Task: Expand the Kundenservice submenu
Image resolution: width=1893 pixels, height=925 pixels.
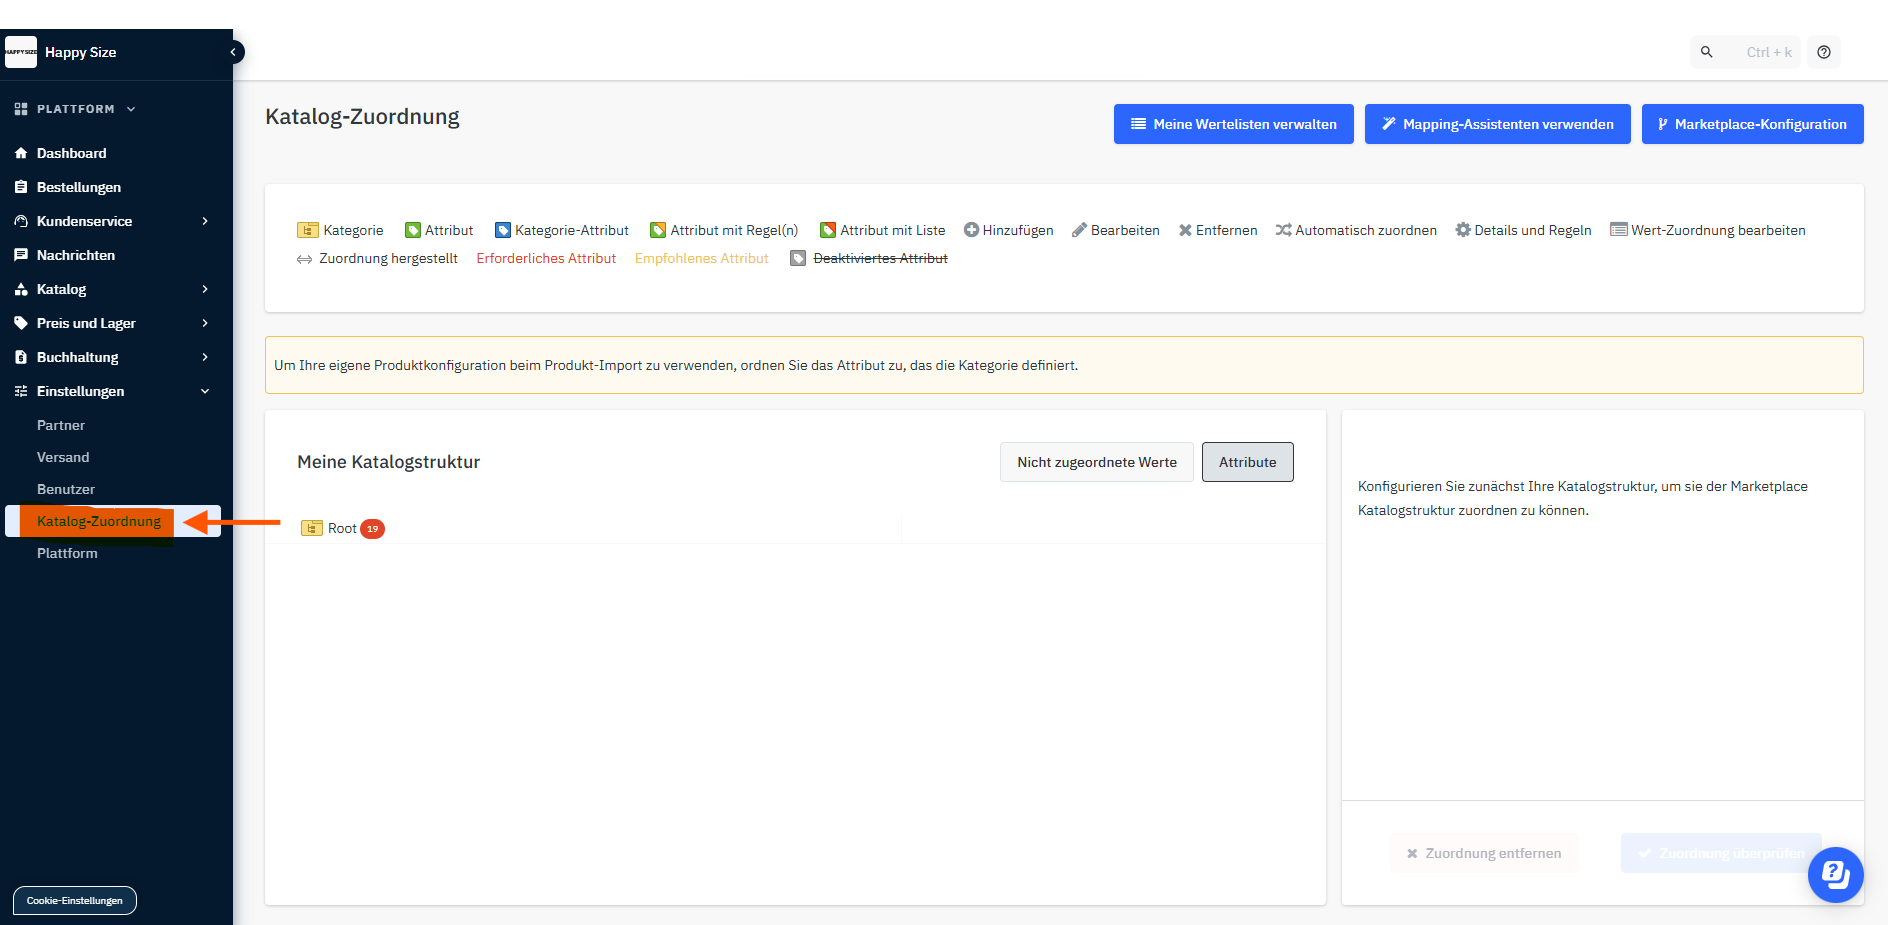Action: pyautogui.click(x=205, y=221)
